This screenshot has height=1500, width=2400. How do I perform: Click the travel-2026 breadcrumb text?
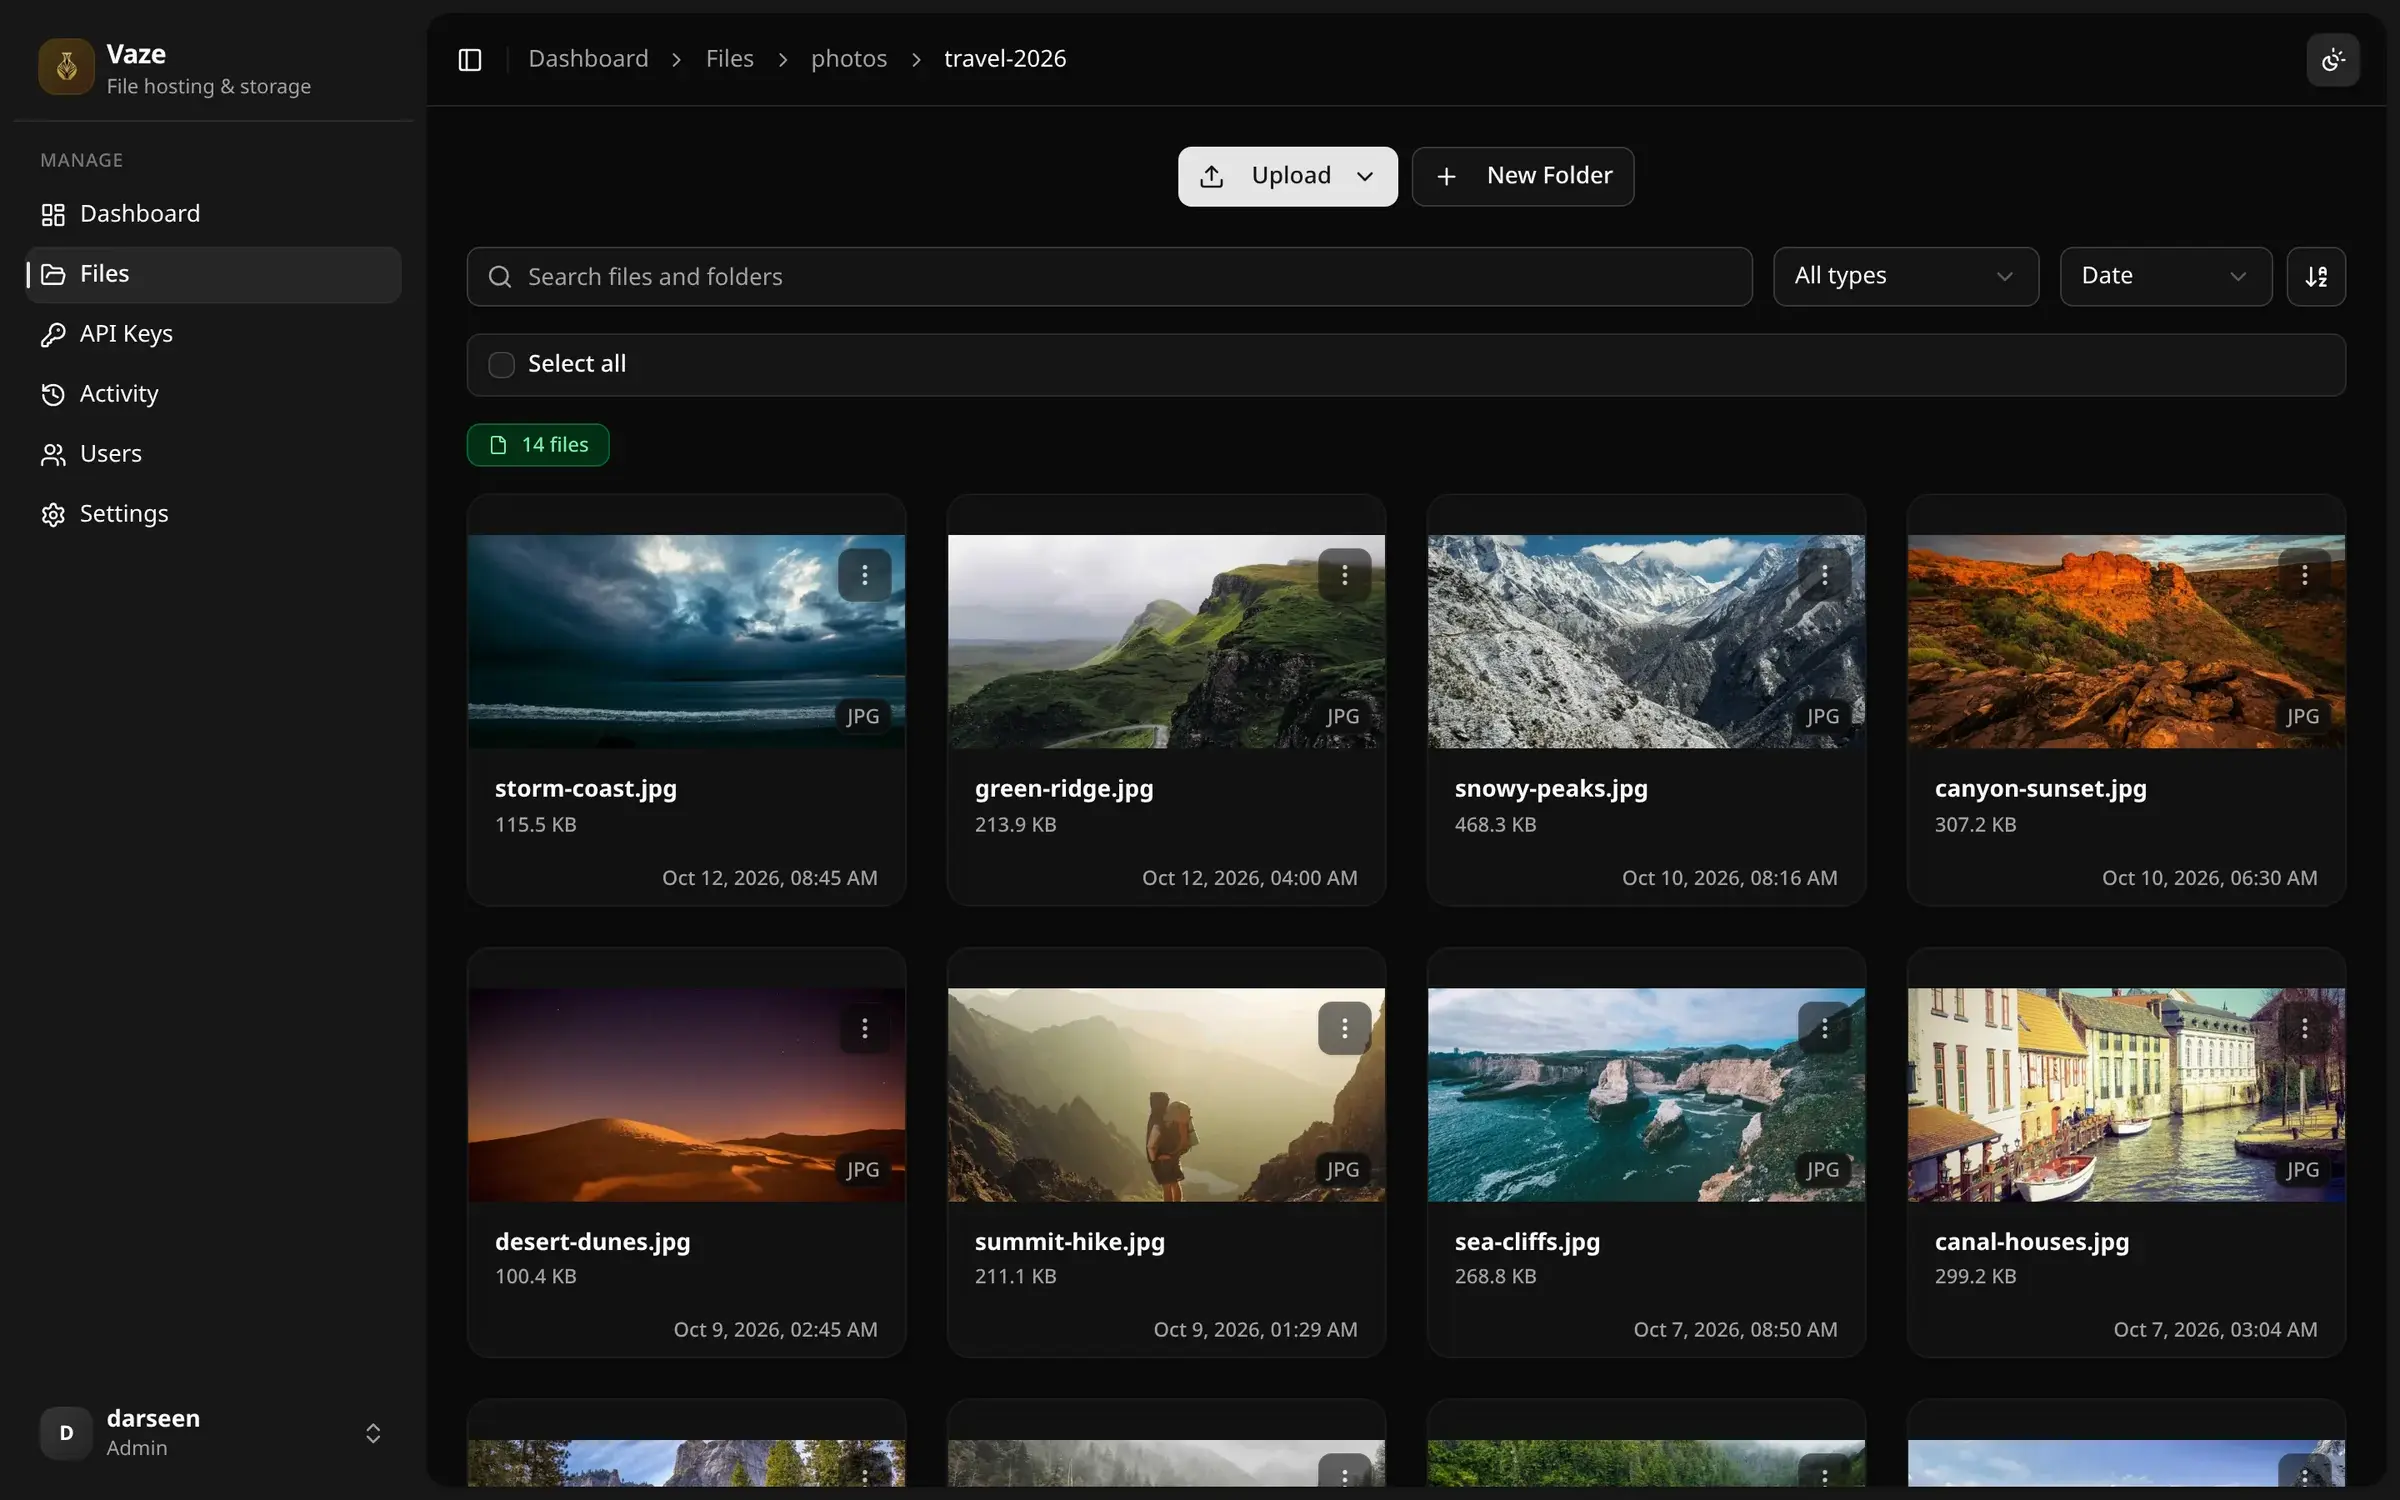point(1004,59)
